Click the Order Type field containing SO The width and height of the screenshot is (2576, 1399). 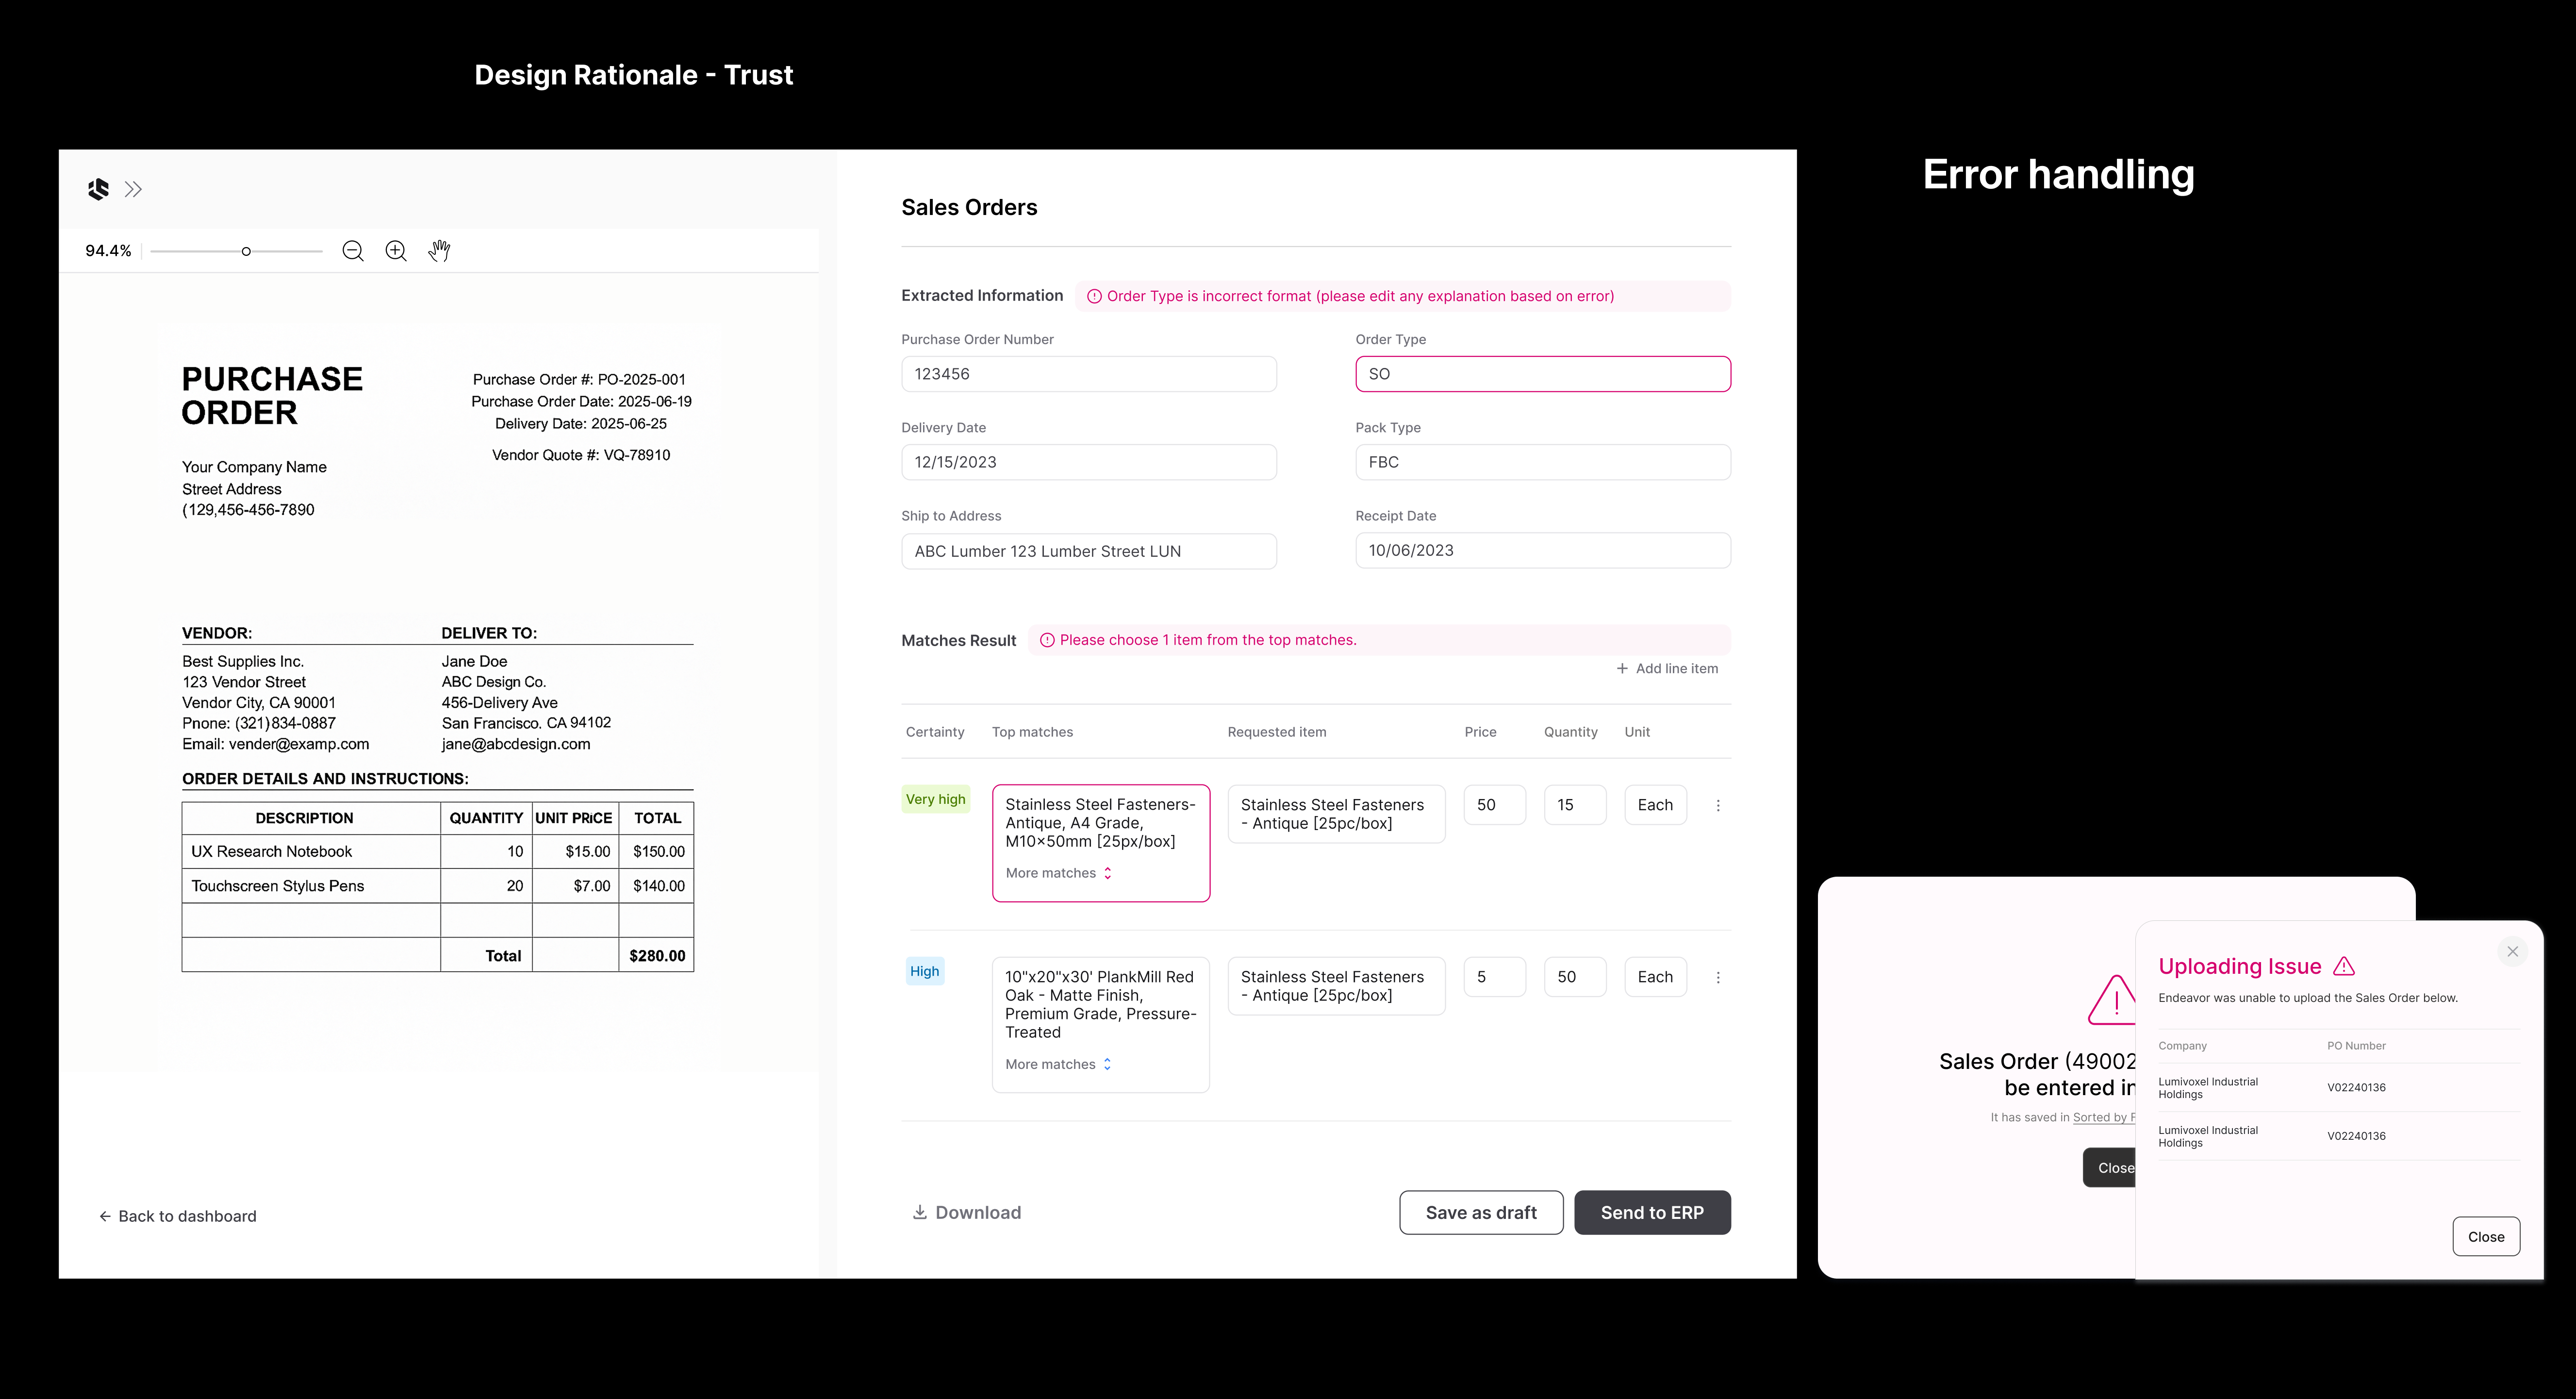(x=1542, y=374)
